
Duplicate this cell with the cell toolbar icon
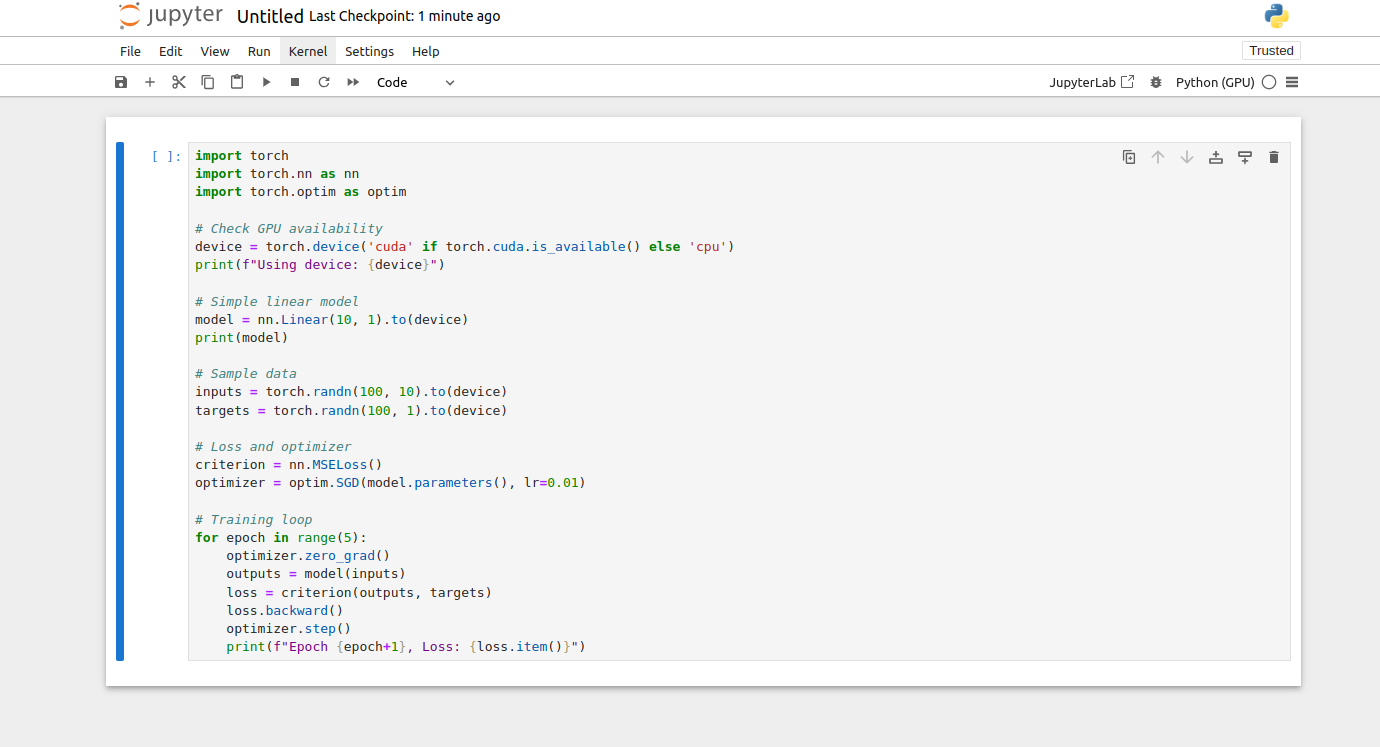click(1129, 157)
